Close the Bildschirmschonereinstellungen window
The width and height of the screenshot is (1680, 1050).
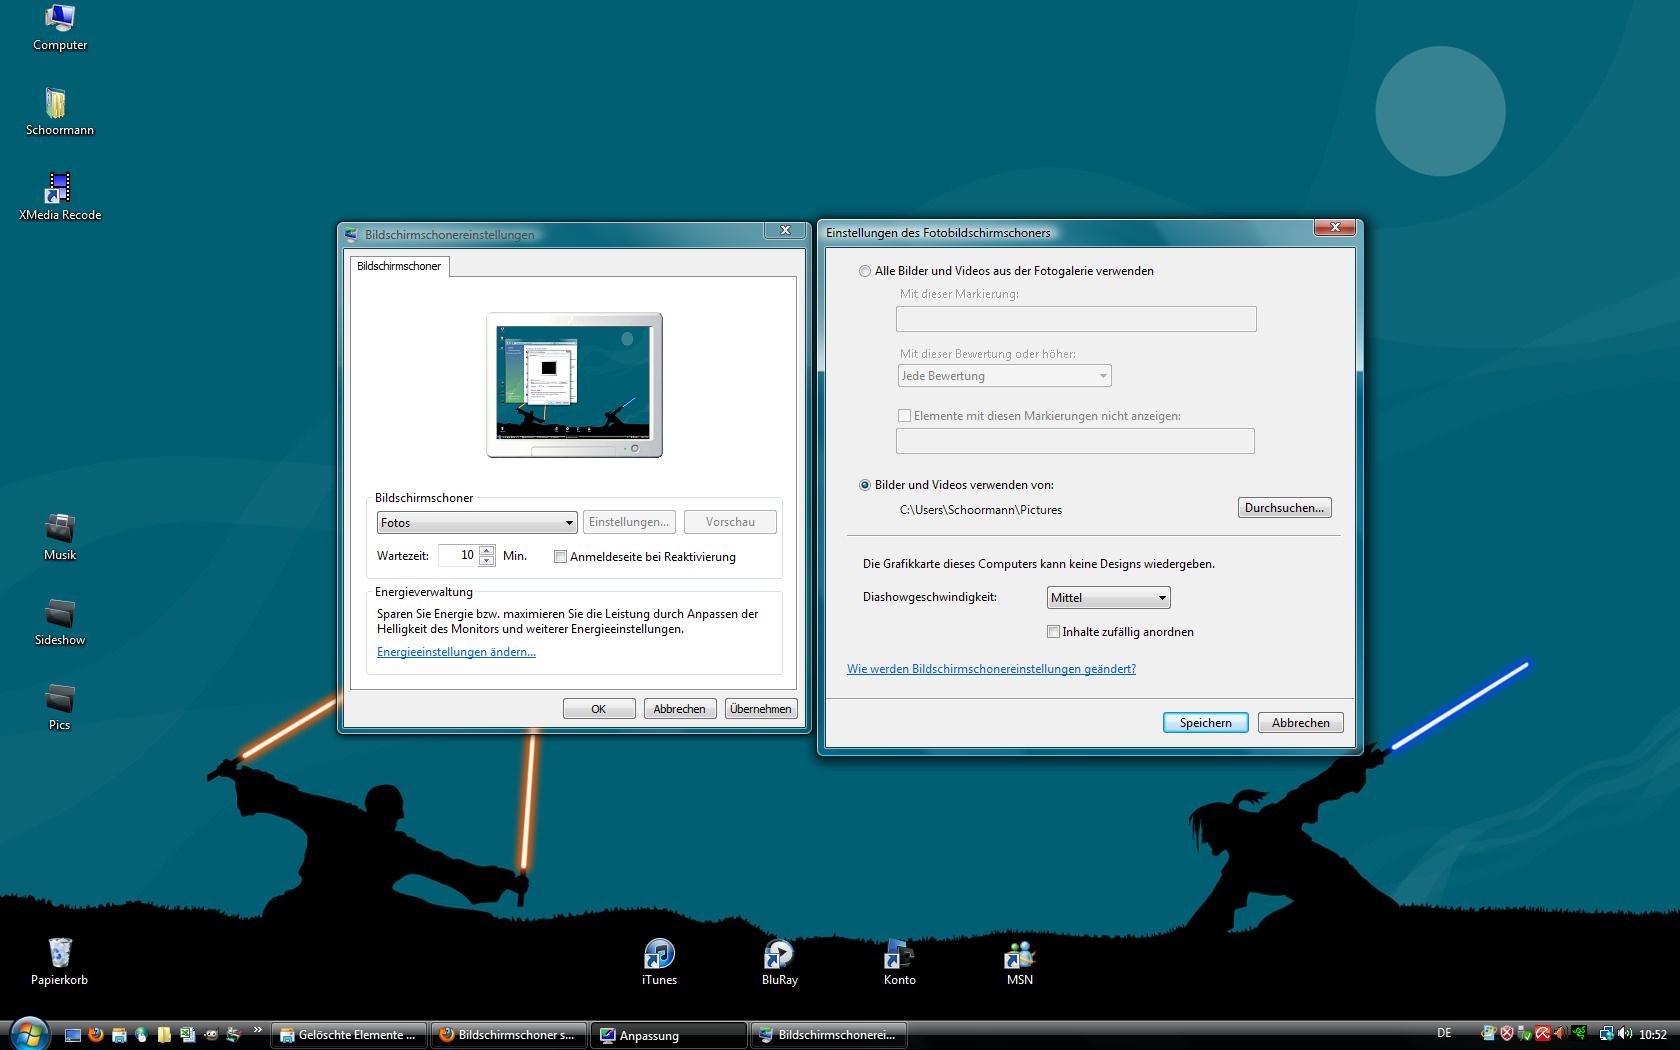(x=785, y=230)
